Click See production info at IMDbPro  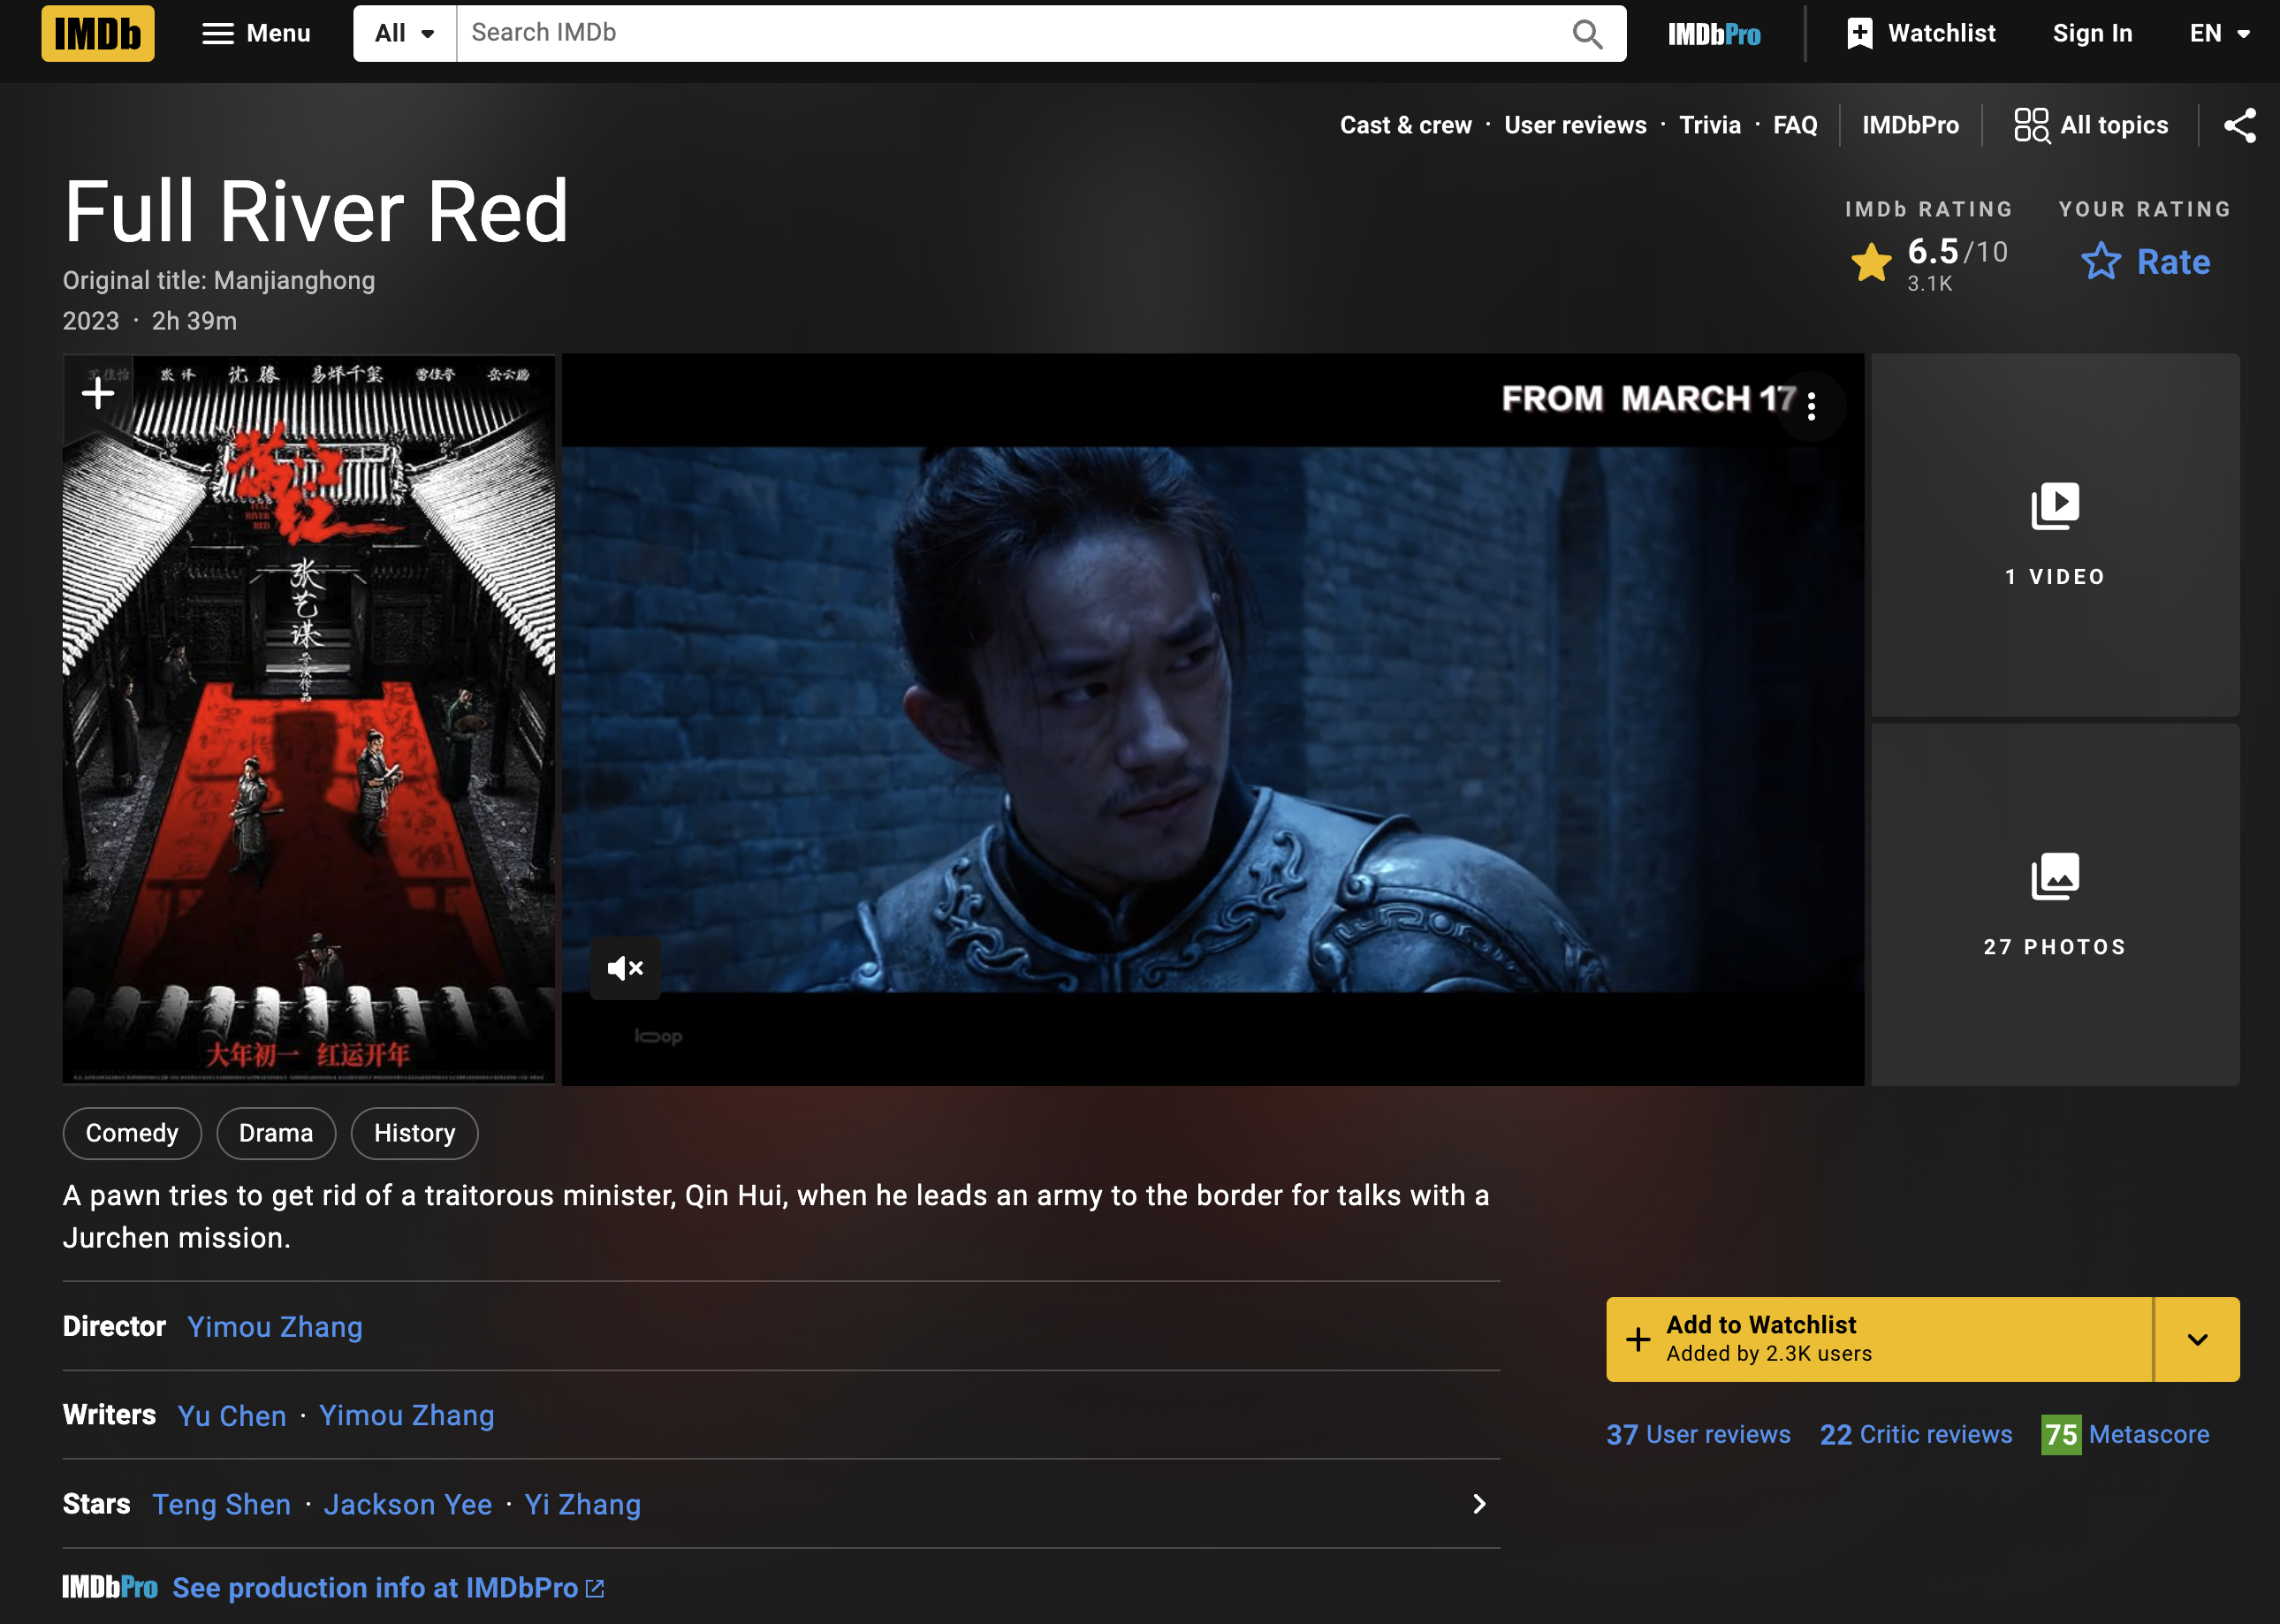[388, 1587]
